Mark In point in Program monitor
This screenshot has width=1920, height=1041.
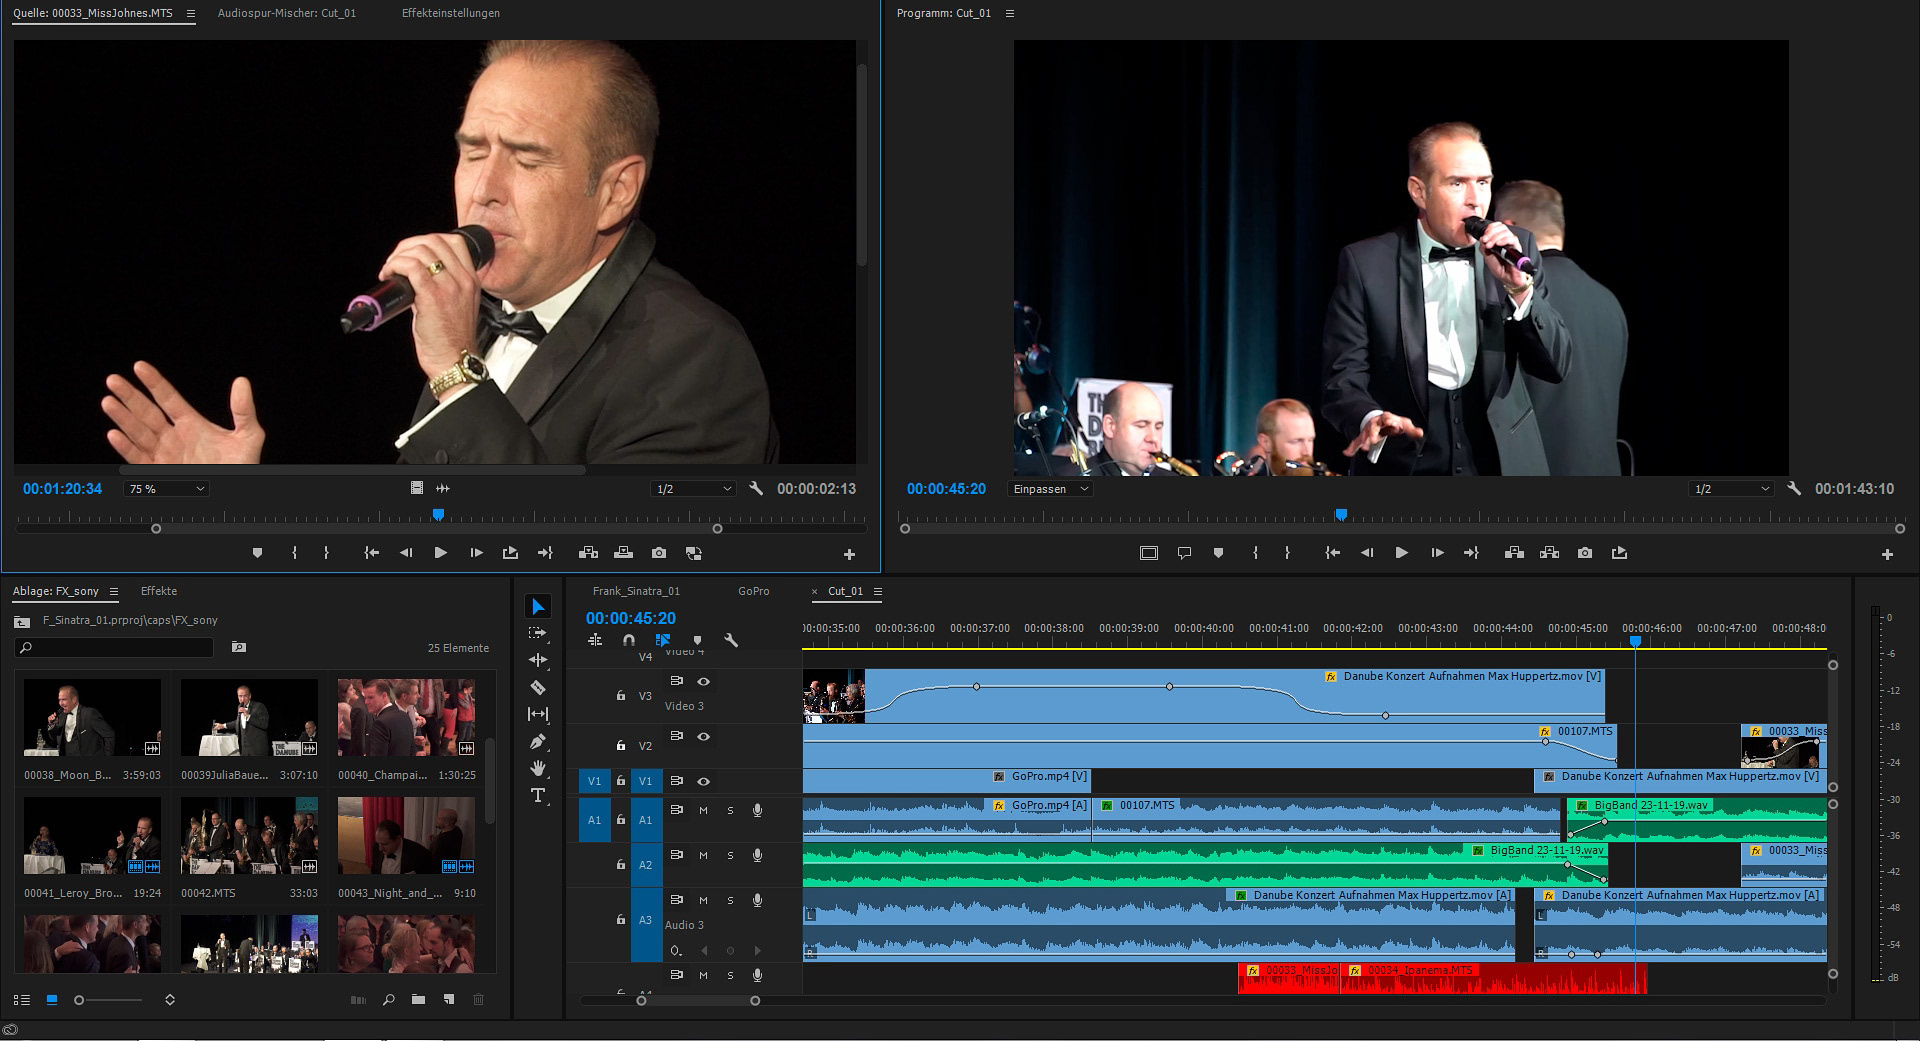coord(1255,553)
